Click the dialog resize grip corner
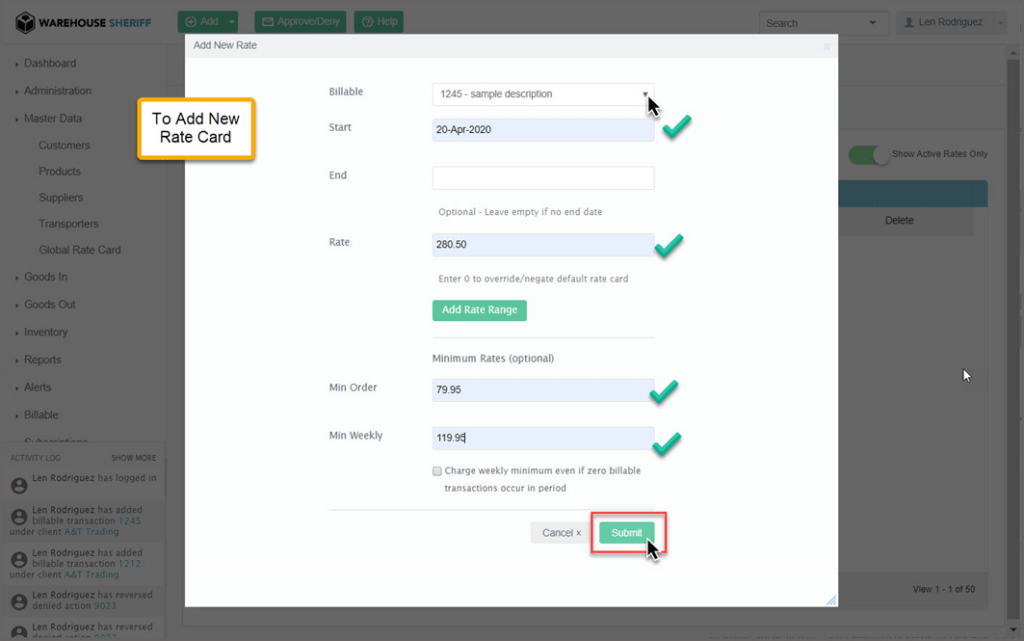 pos(830,599)
